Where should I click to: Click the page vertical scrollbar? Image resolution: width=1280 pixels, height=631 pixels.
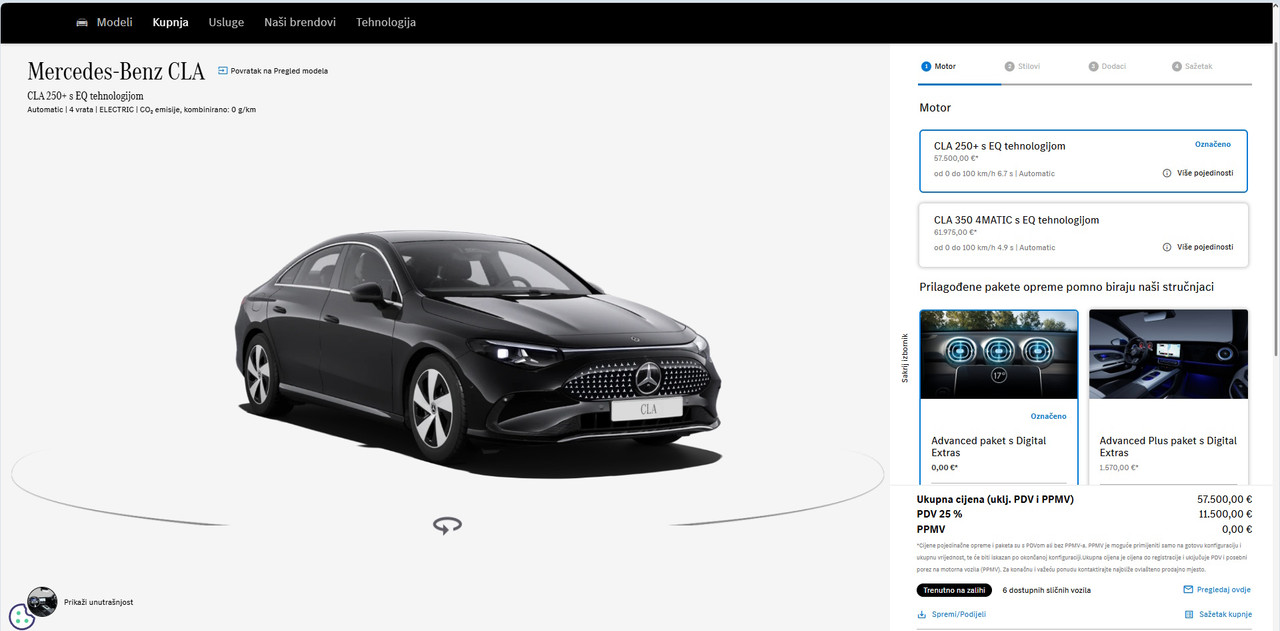pyautogui.click(x=1274, y=200)
